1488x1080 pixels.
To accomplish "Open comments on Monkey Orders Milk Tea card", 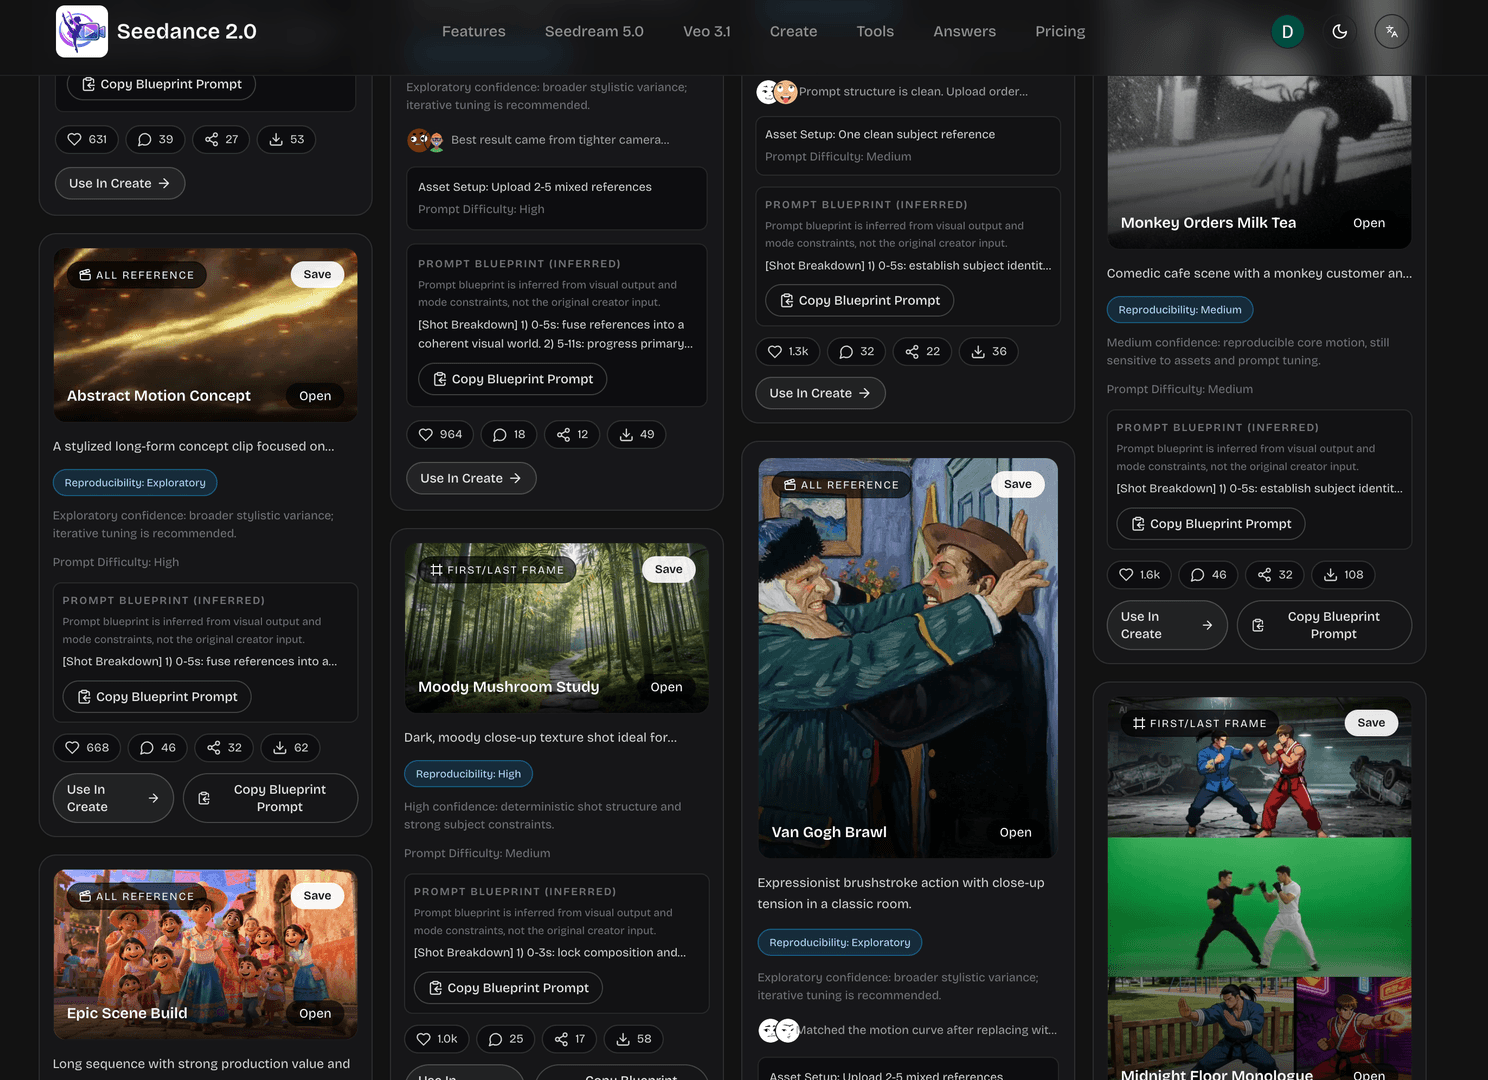I will [1209, 574].
